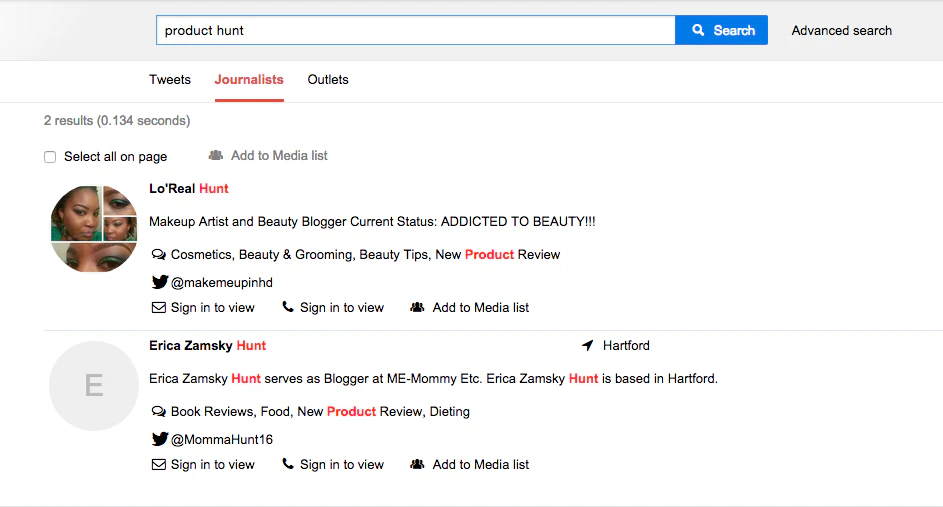Open Advanced search
The width and height of the screenshot is (943, 507).
click(841, 30)
